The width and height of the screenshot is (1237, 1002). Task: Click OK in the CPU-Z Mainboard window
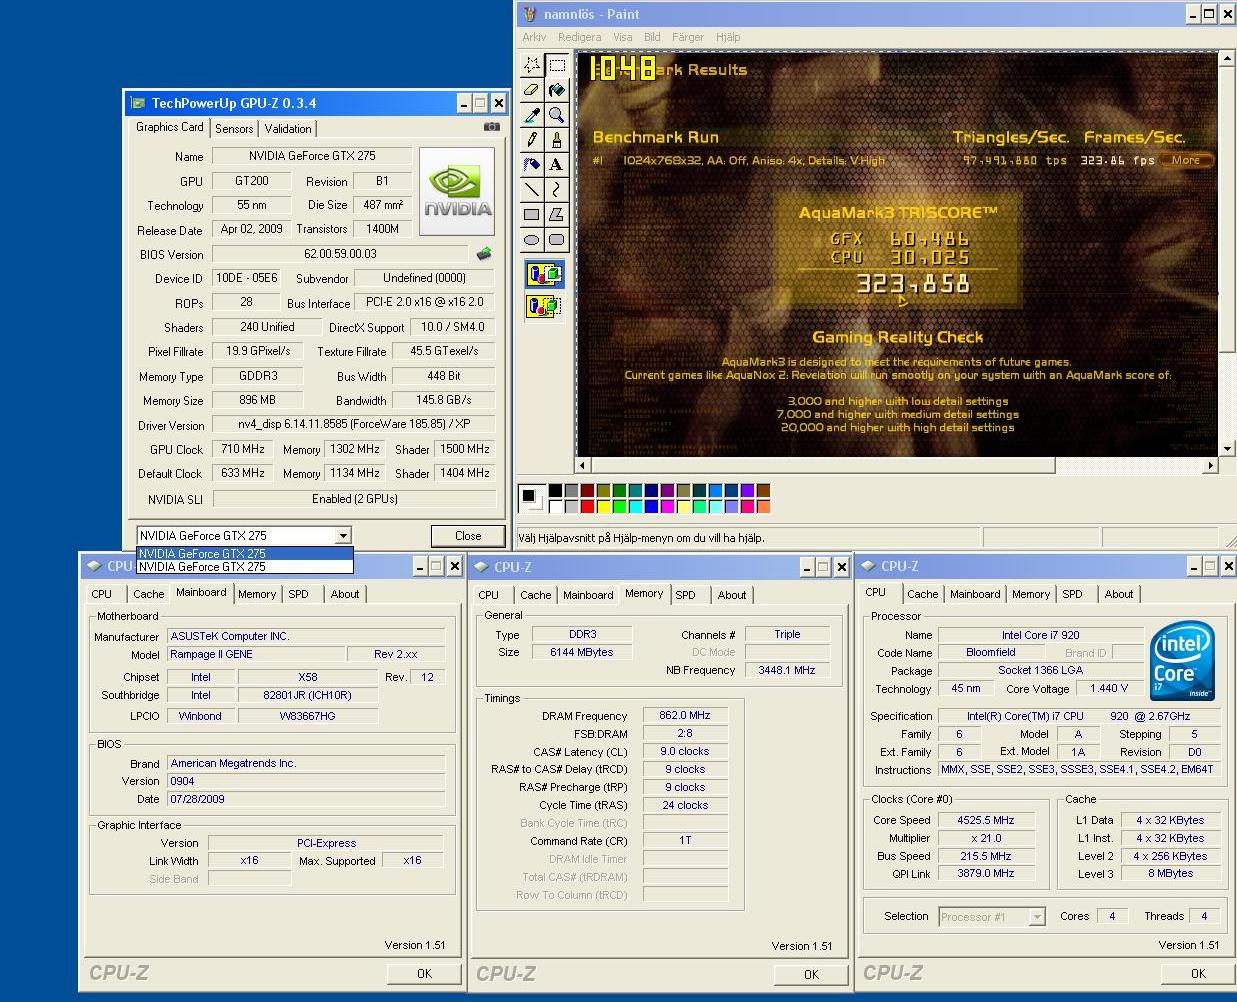[424, 973]
